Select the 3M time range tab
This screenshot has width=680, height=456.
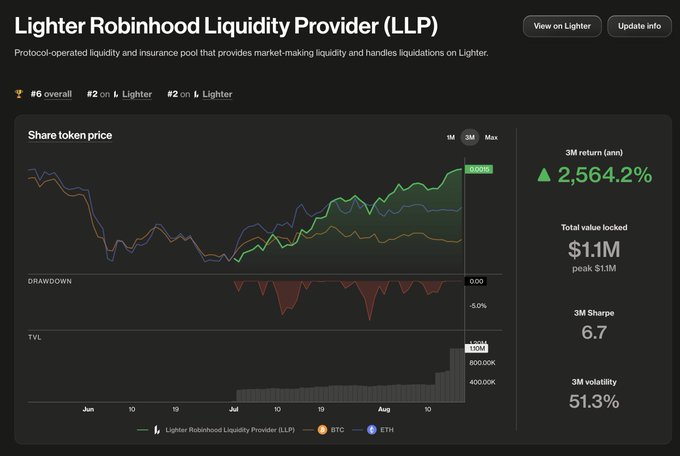pyautogui.click(x=470, y=138)
